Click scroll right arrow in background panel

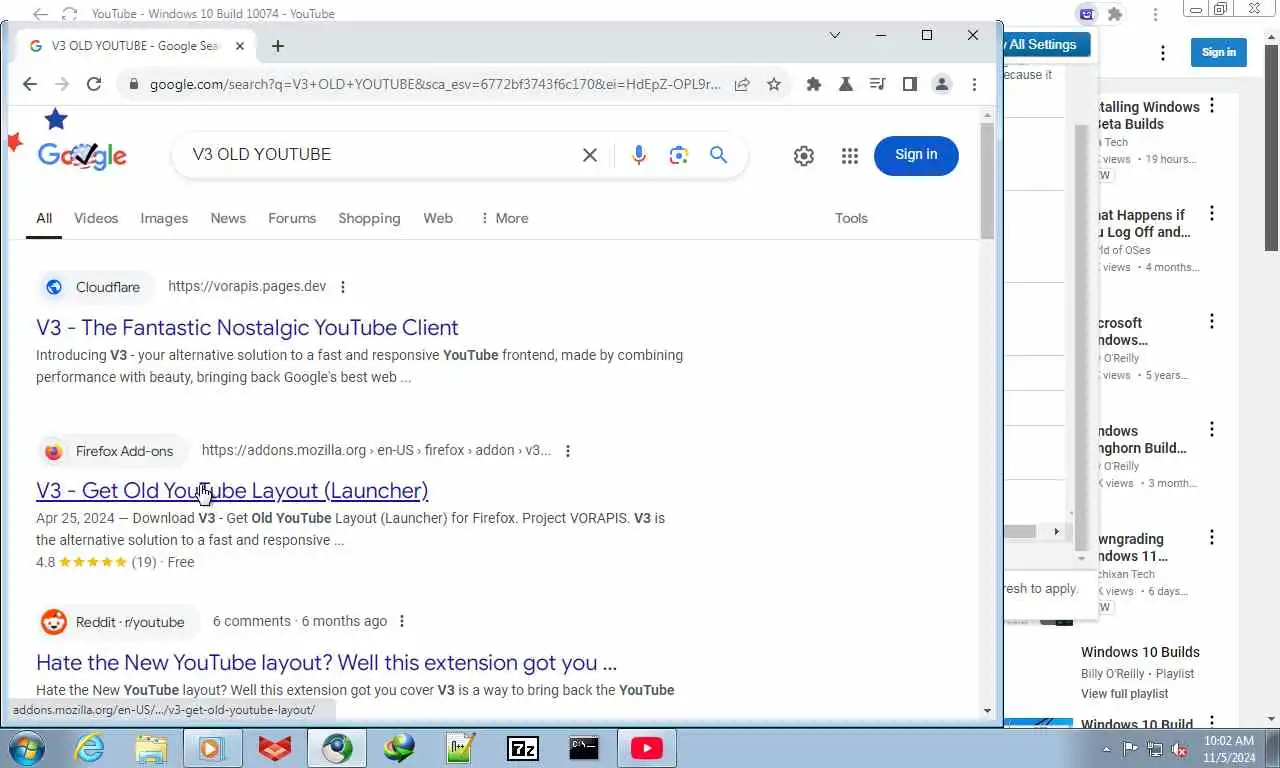point(1056,532)
